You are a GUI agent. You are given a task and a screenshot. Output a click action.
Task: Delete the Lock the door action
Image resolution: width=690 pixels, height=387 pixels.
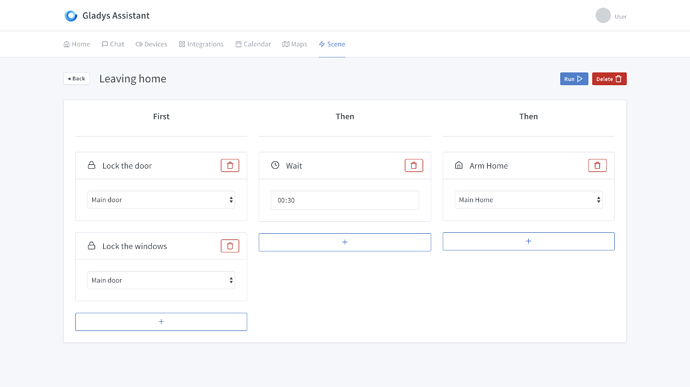230,166
